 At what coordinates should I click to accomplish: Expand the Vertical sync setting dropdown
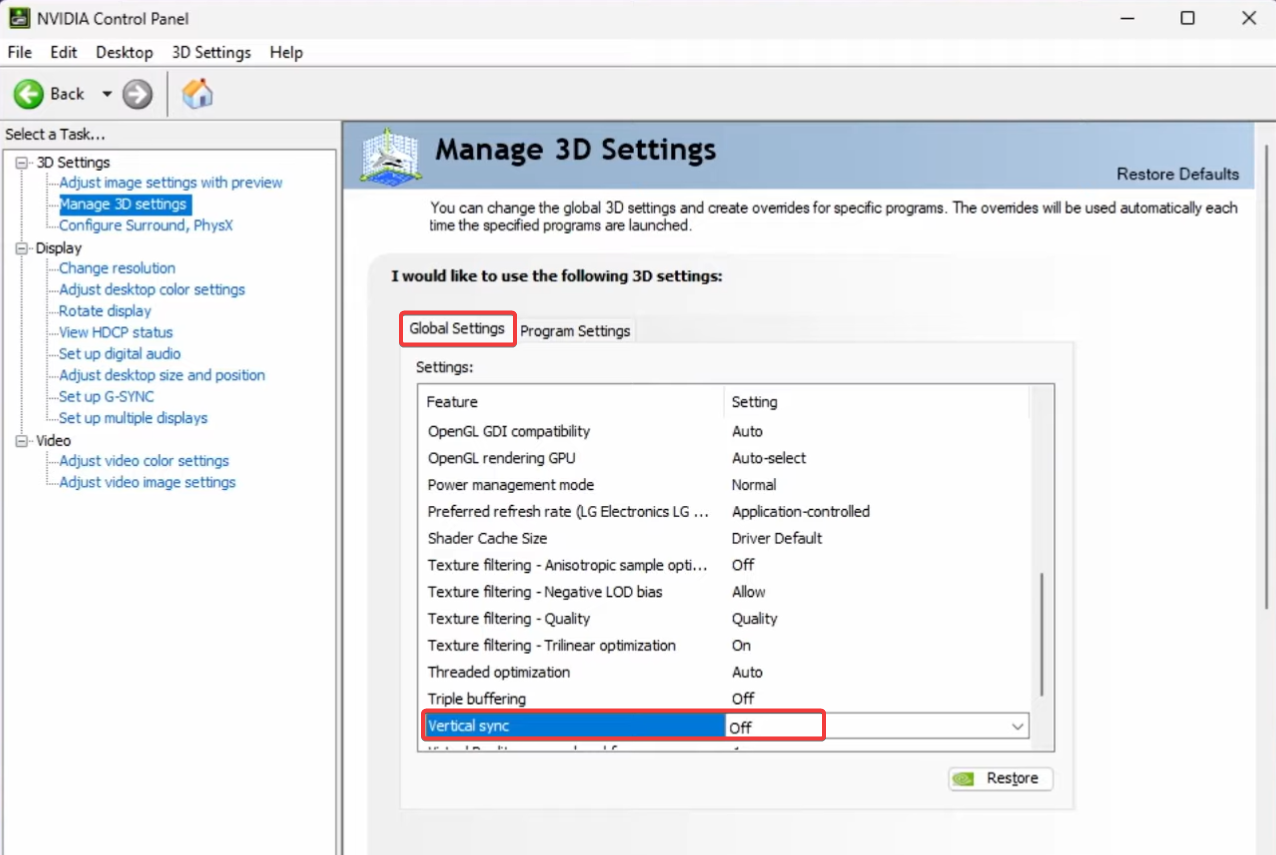coord(1017,727)
